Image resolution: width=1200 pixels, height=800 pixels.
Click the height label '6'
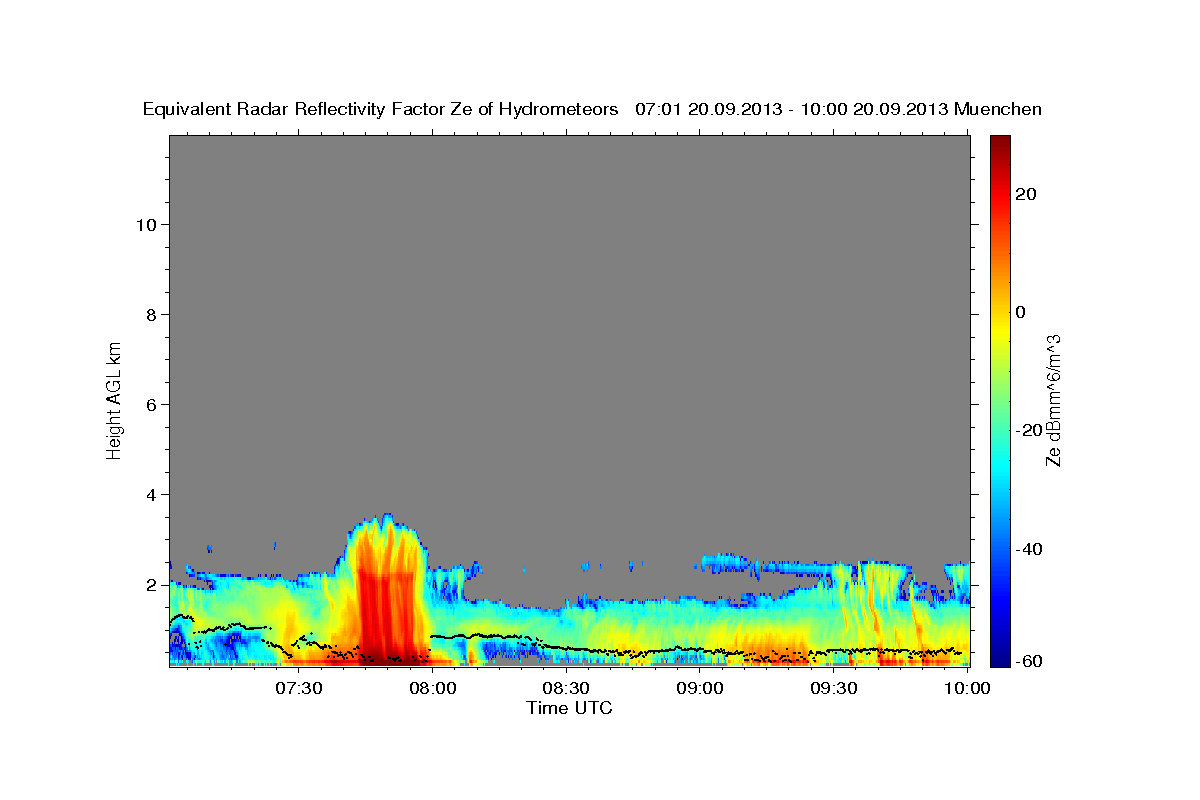(x=151, y=404)
